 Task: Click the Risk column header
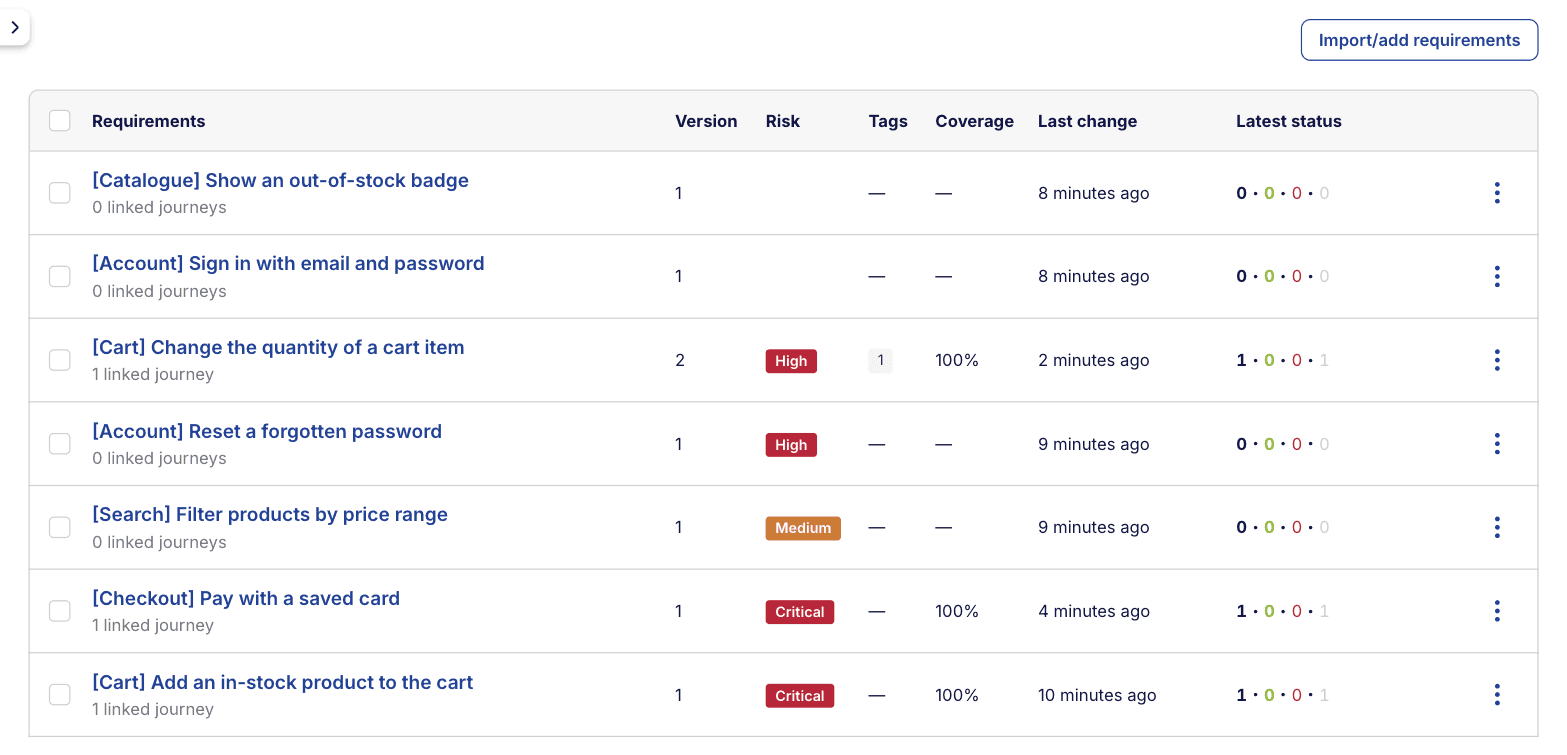pyautogui.click(x=783, y=121)
